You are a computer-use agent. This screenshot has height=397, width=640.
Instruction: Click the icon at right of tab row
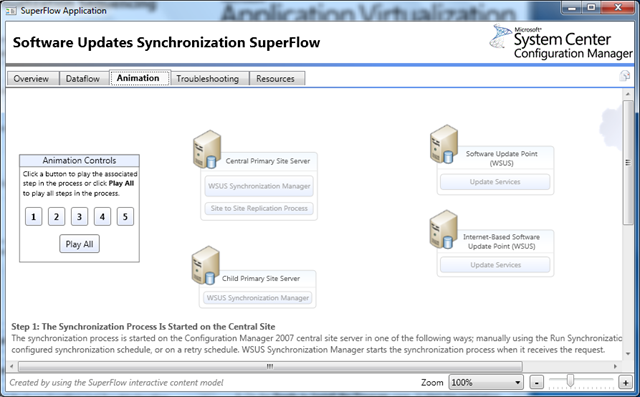click(x=624, y=76)
